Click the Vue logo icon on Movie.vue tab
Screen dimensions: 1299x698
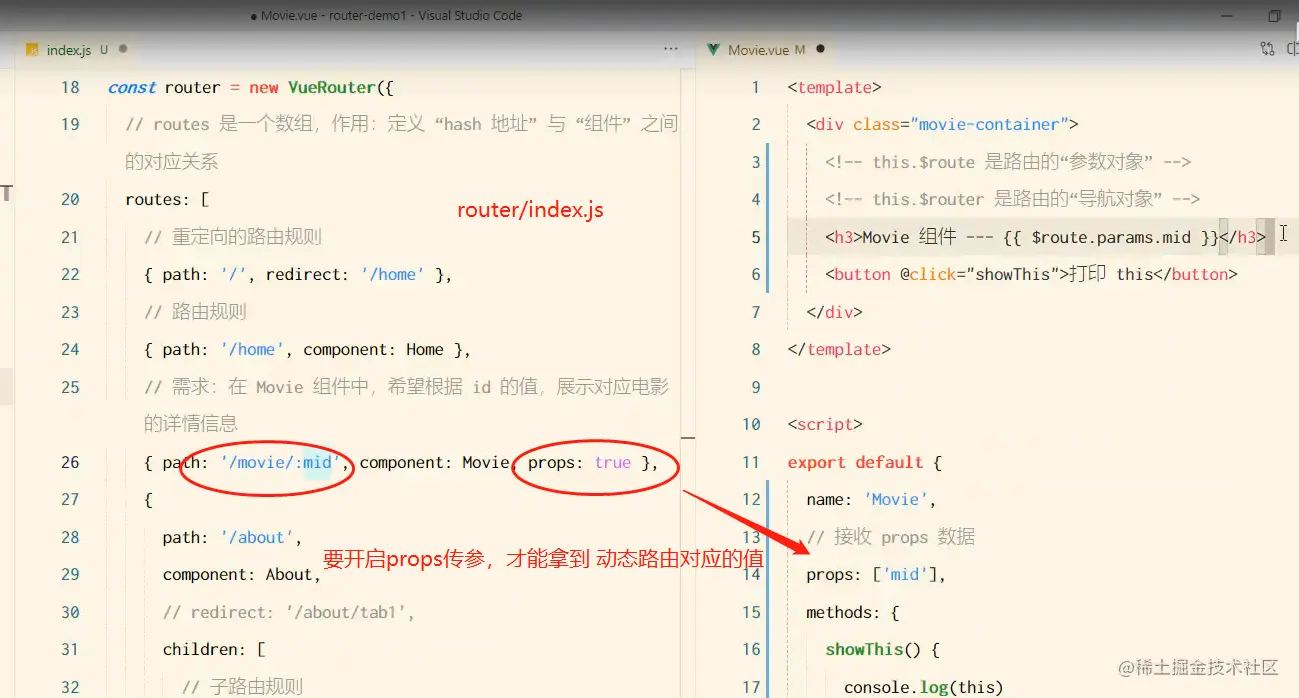click(x=713, y=49)
